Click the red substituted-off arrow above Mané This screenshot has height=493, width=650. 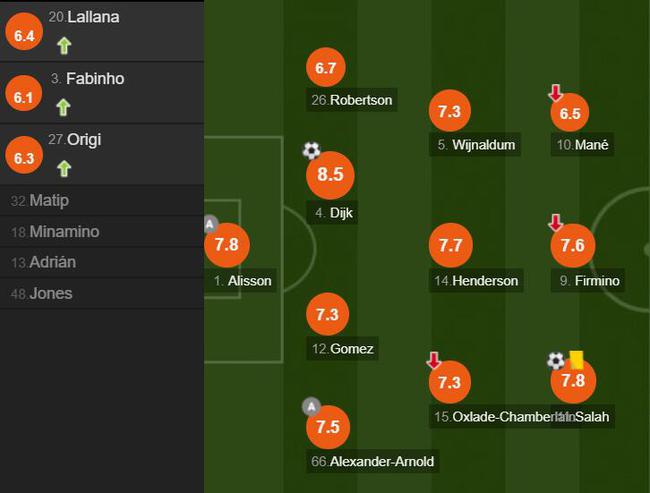pos(555,93)
